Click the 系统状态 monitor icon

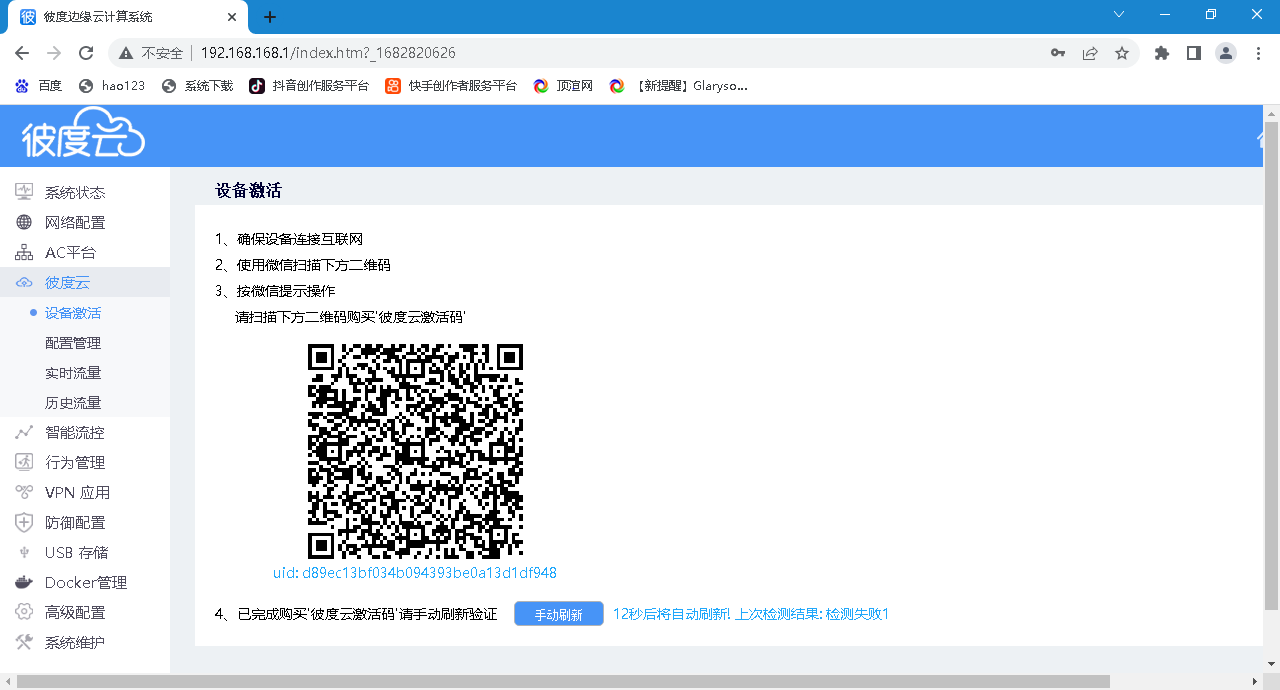24,192
